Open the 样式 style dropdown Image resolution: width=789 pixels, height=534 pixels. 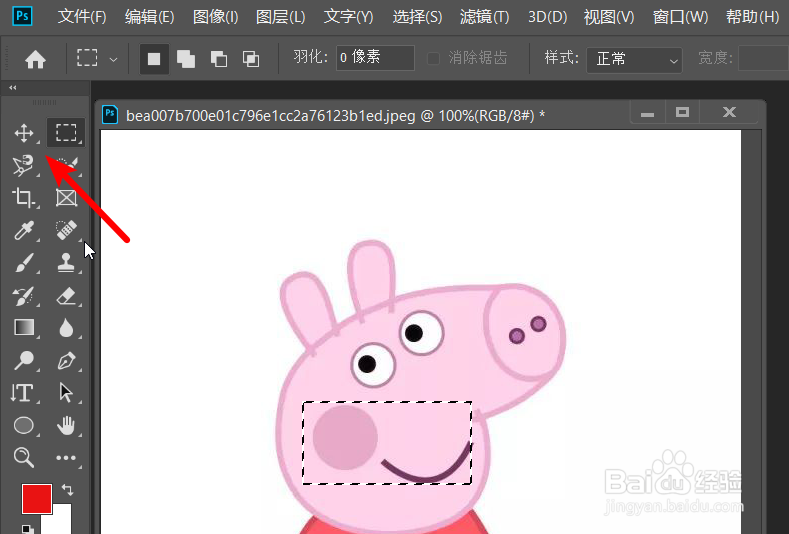coord(634,60)
